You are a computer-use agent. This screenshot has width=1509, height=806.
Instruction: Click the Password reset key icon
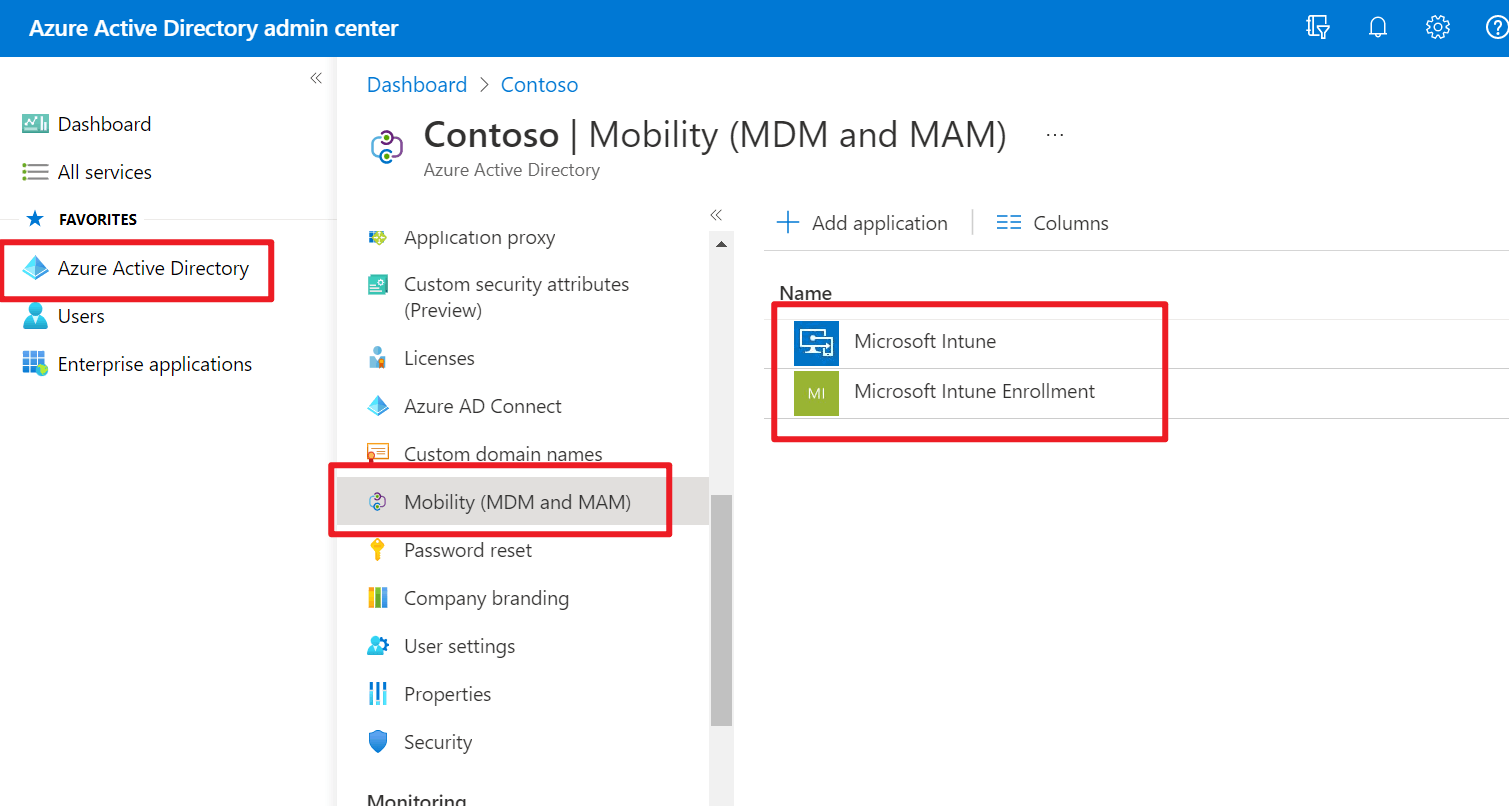pos(378,550)
